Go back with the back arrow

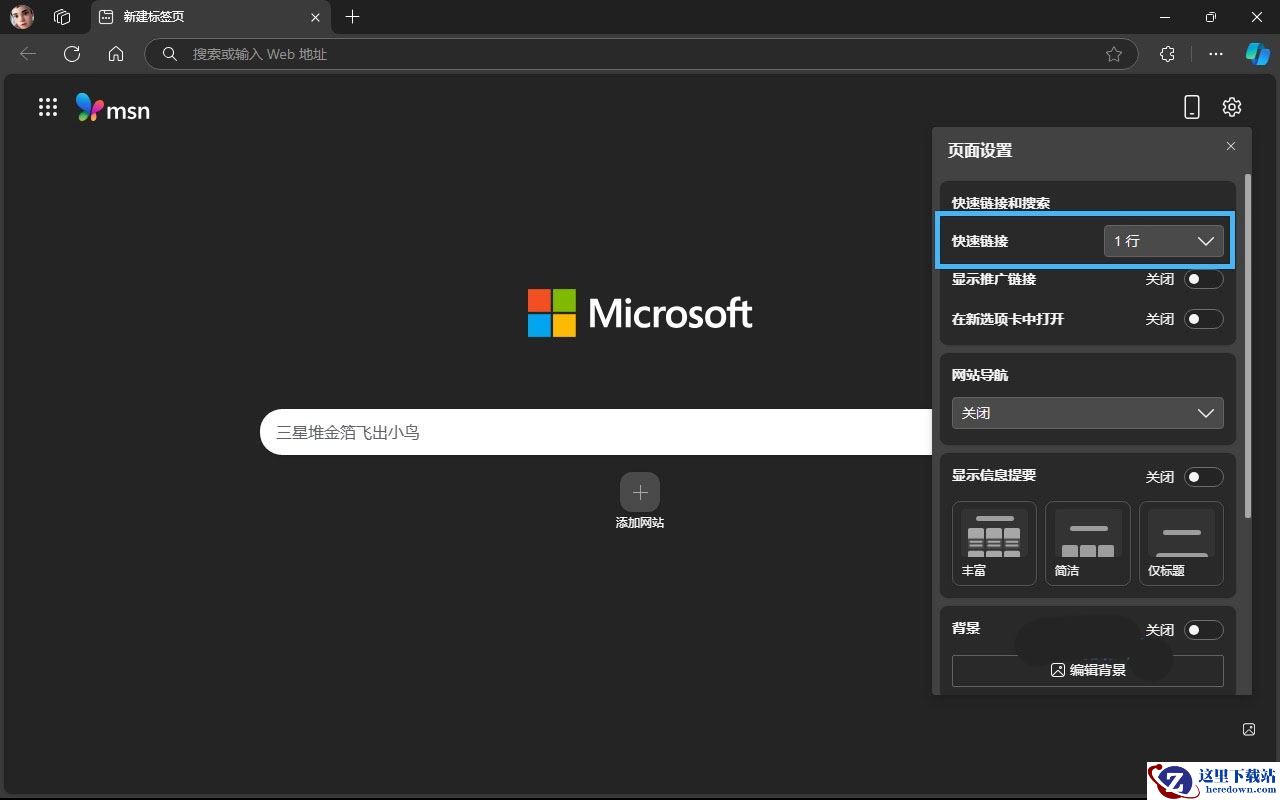point(28,54)
